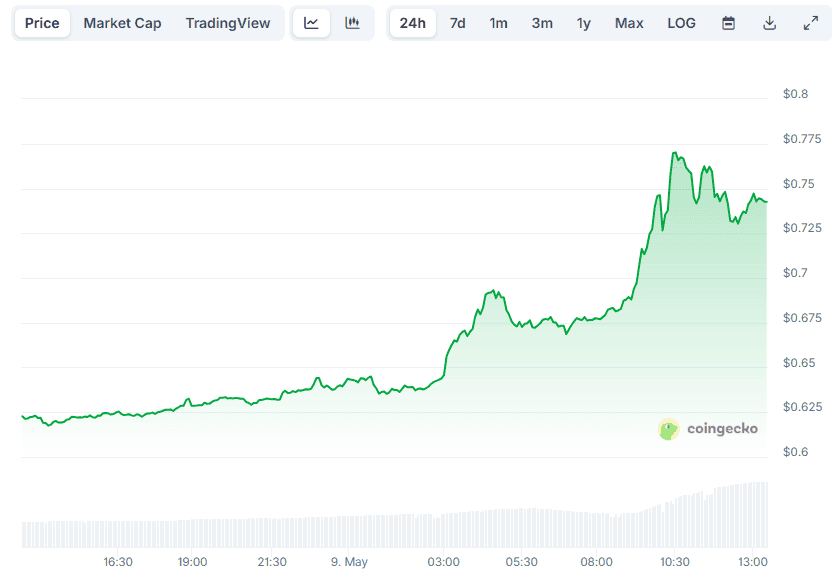The height and width of the screenshot is (577, 832).
Task: Click the 9. May date label
Action: (349, 562)
